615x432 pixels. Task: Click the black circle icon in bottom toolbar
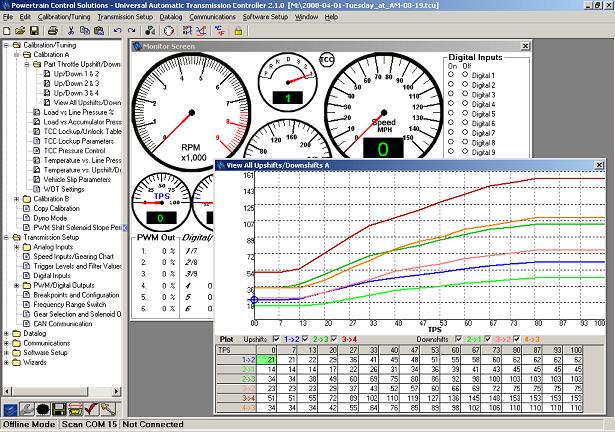click(x=43, y=409)
